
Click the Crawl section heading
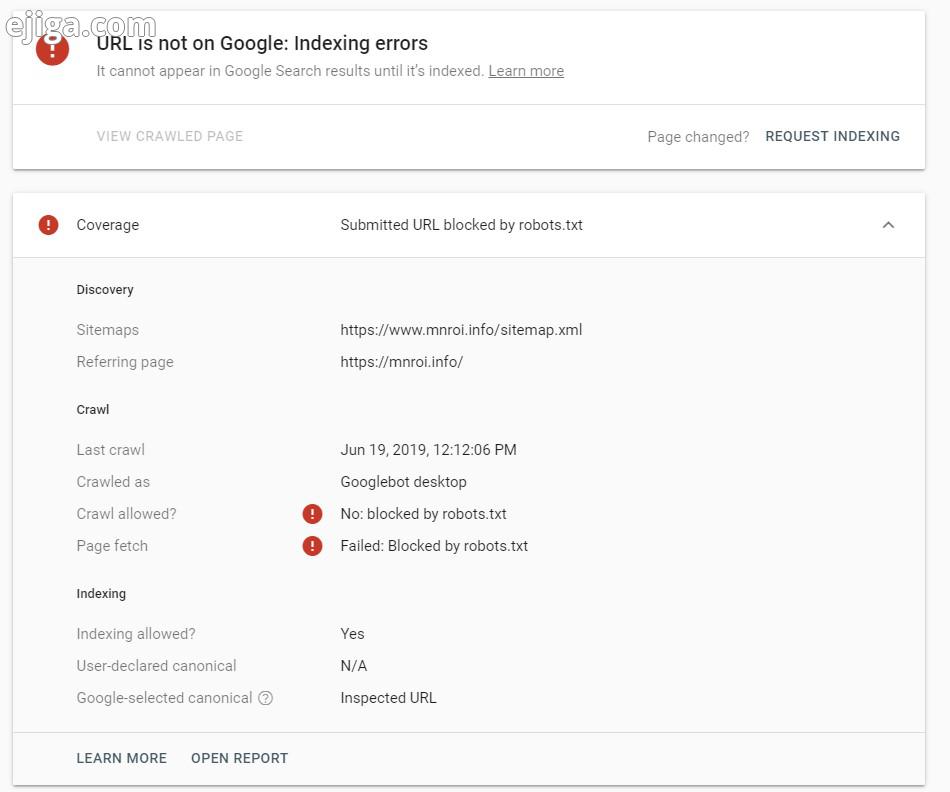coord(93,410)
